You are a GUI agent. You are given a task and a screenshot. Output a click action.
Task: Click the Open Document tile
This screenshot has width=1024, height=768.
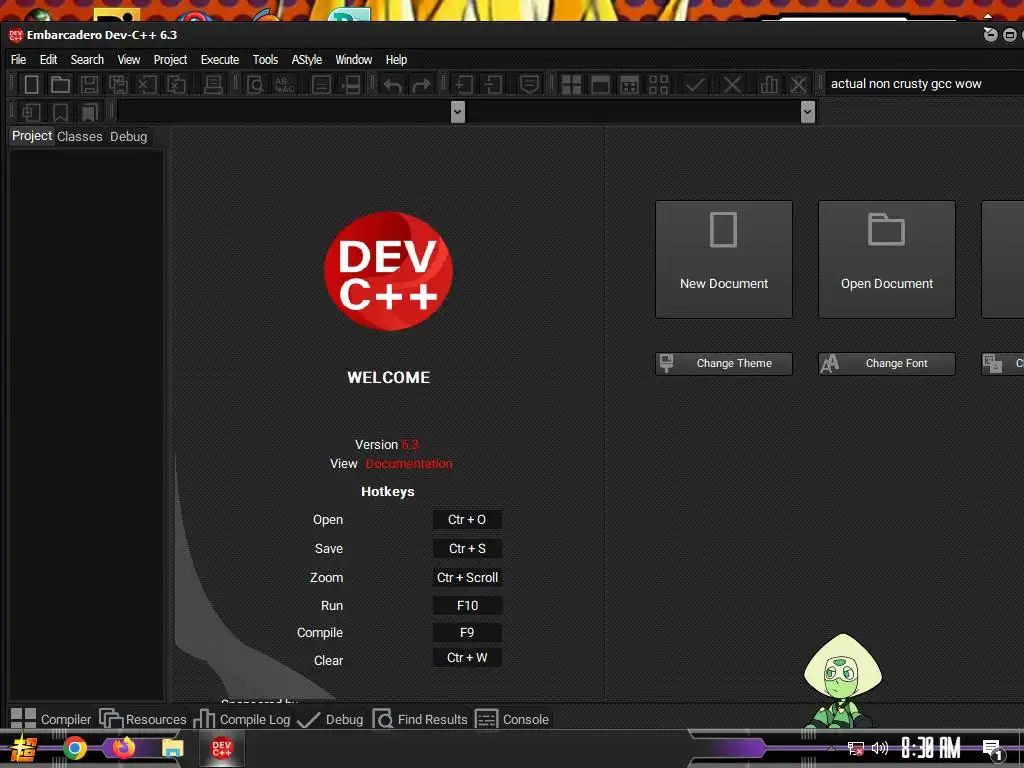[887, 259]
